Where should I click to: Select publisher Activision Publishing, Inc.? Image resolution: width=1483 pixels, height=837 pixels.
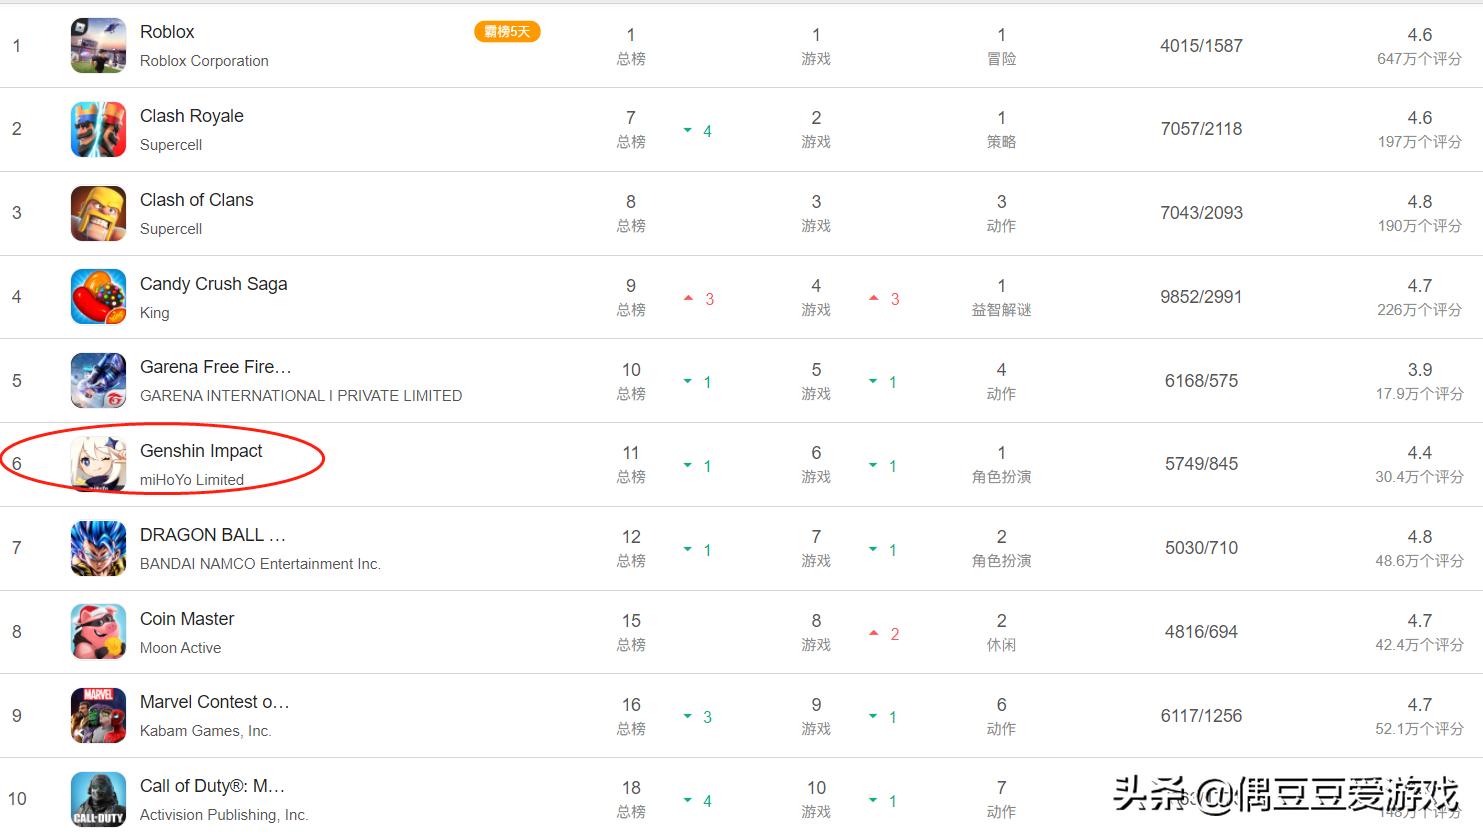tap(224, 815)
